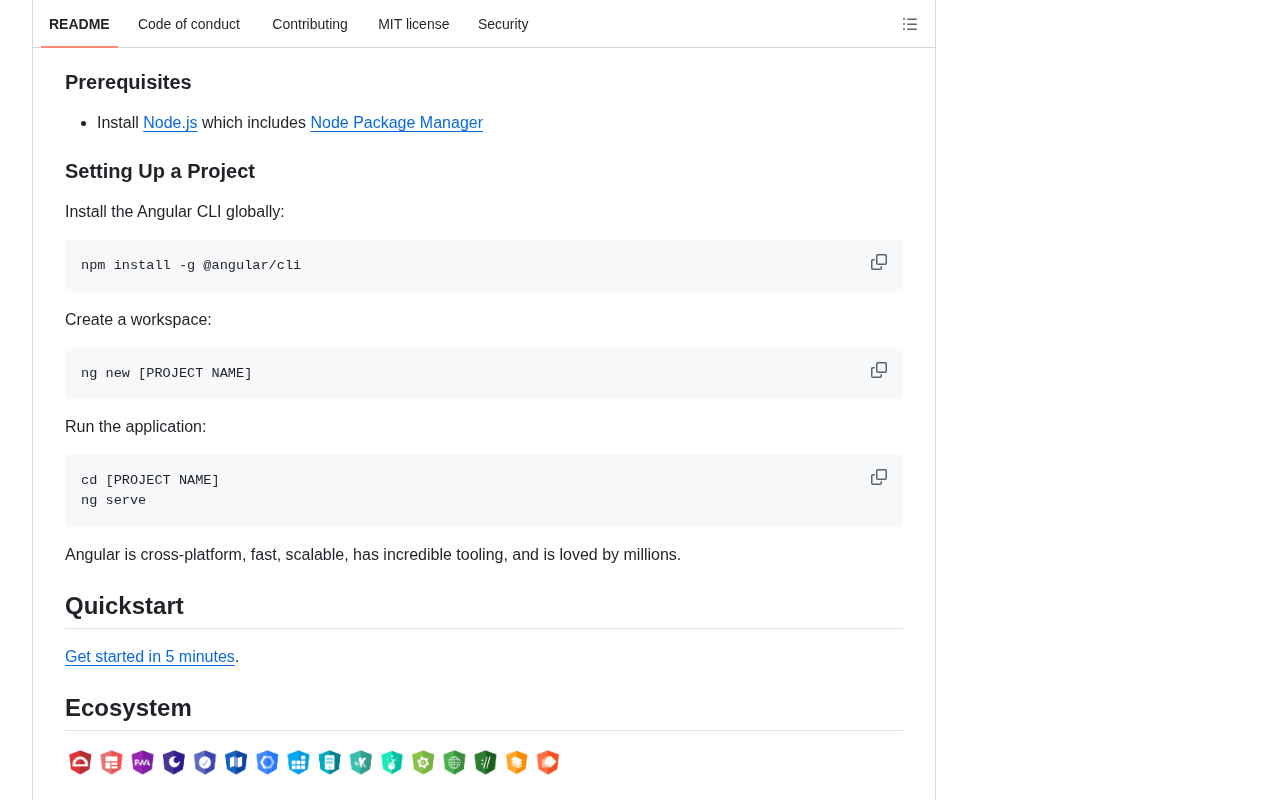
Task: Click the light green gear badge
Action: point(423,762)
